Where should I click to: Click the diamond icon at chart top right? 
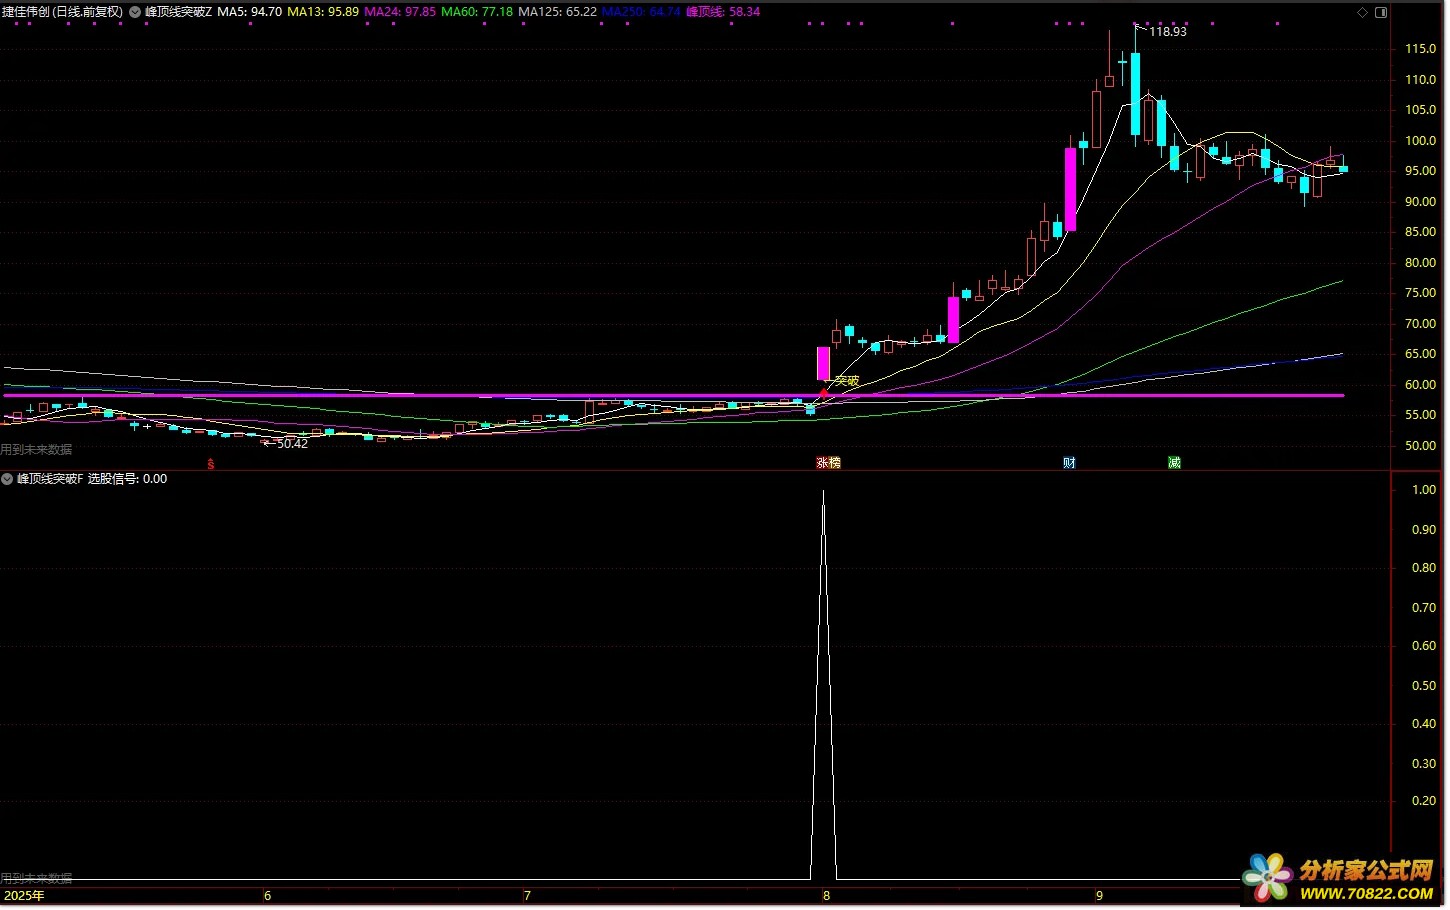point(1362,12)
